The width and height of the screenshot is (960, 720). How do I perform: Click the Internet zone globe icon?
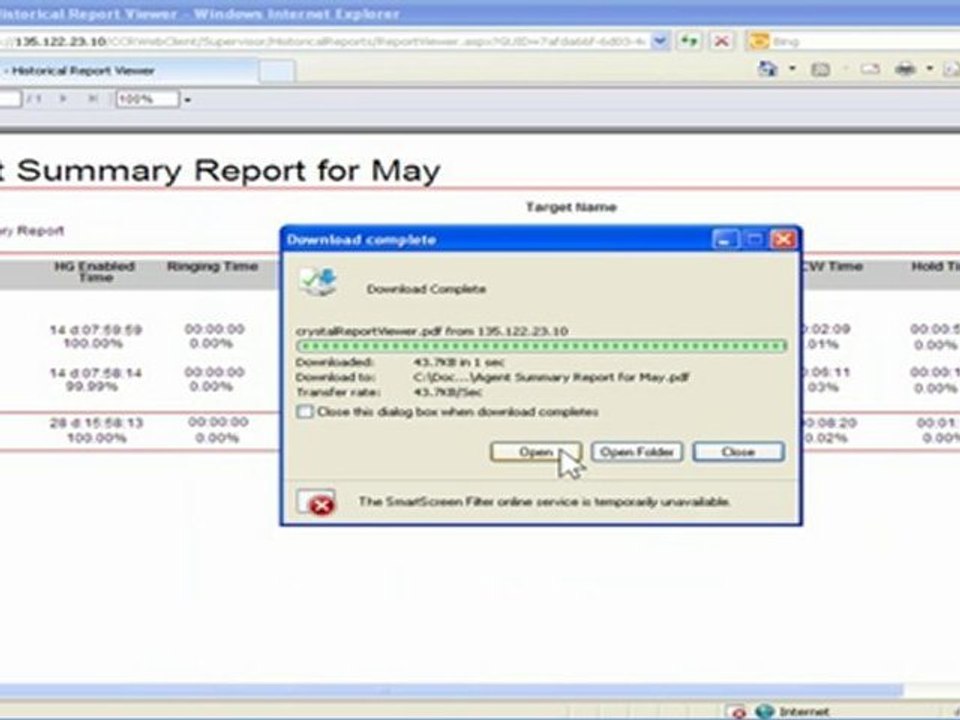point(765,711)
